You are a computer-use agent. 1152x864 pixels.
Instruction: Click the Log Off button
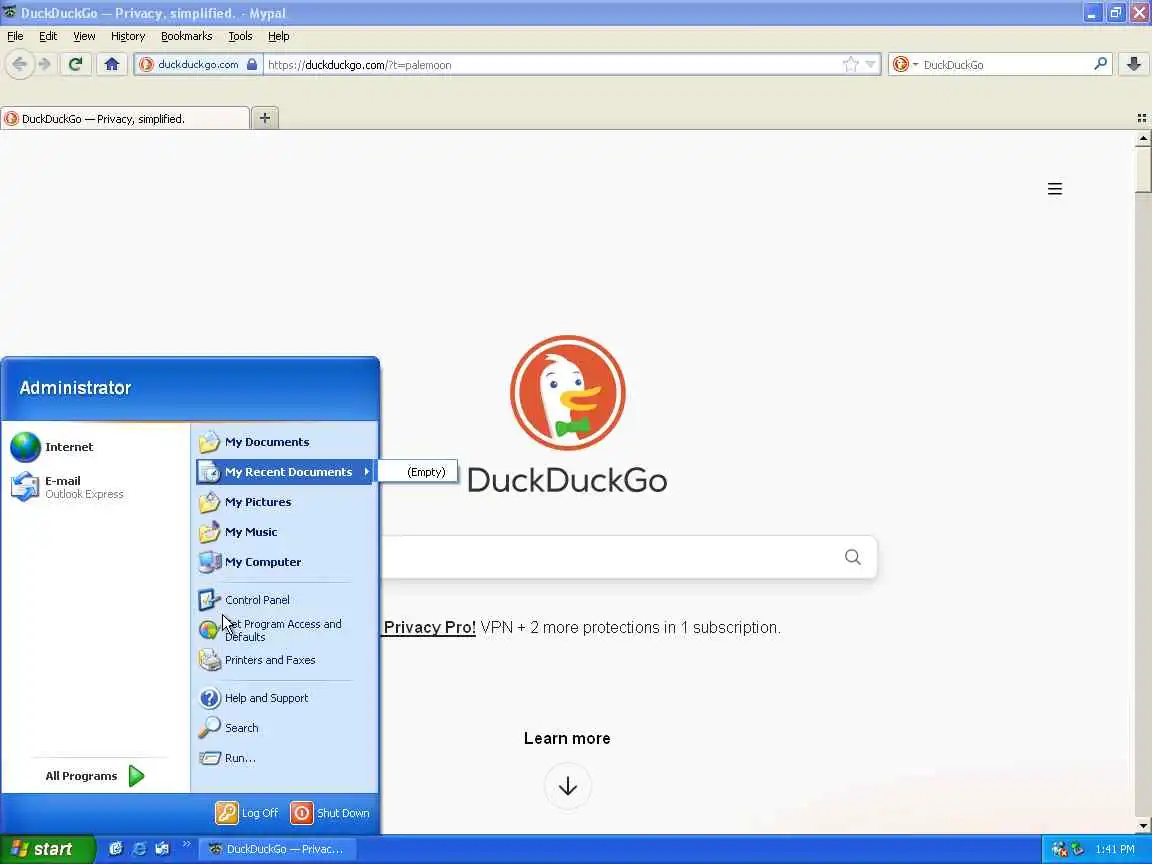[x=247, y=813]
